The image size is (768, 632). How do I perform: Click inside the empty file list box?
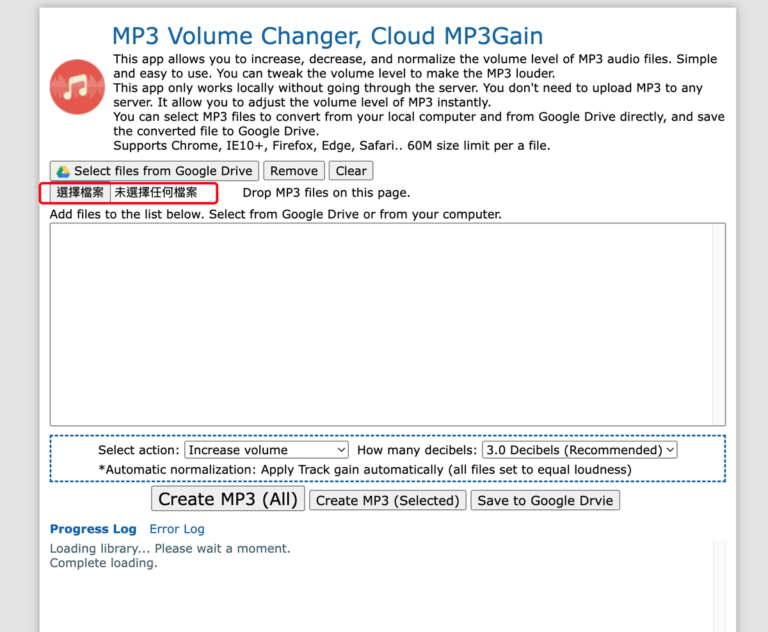pyautogui.click(x=382, y=324)
